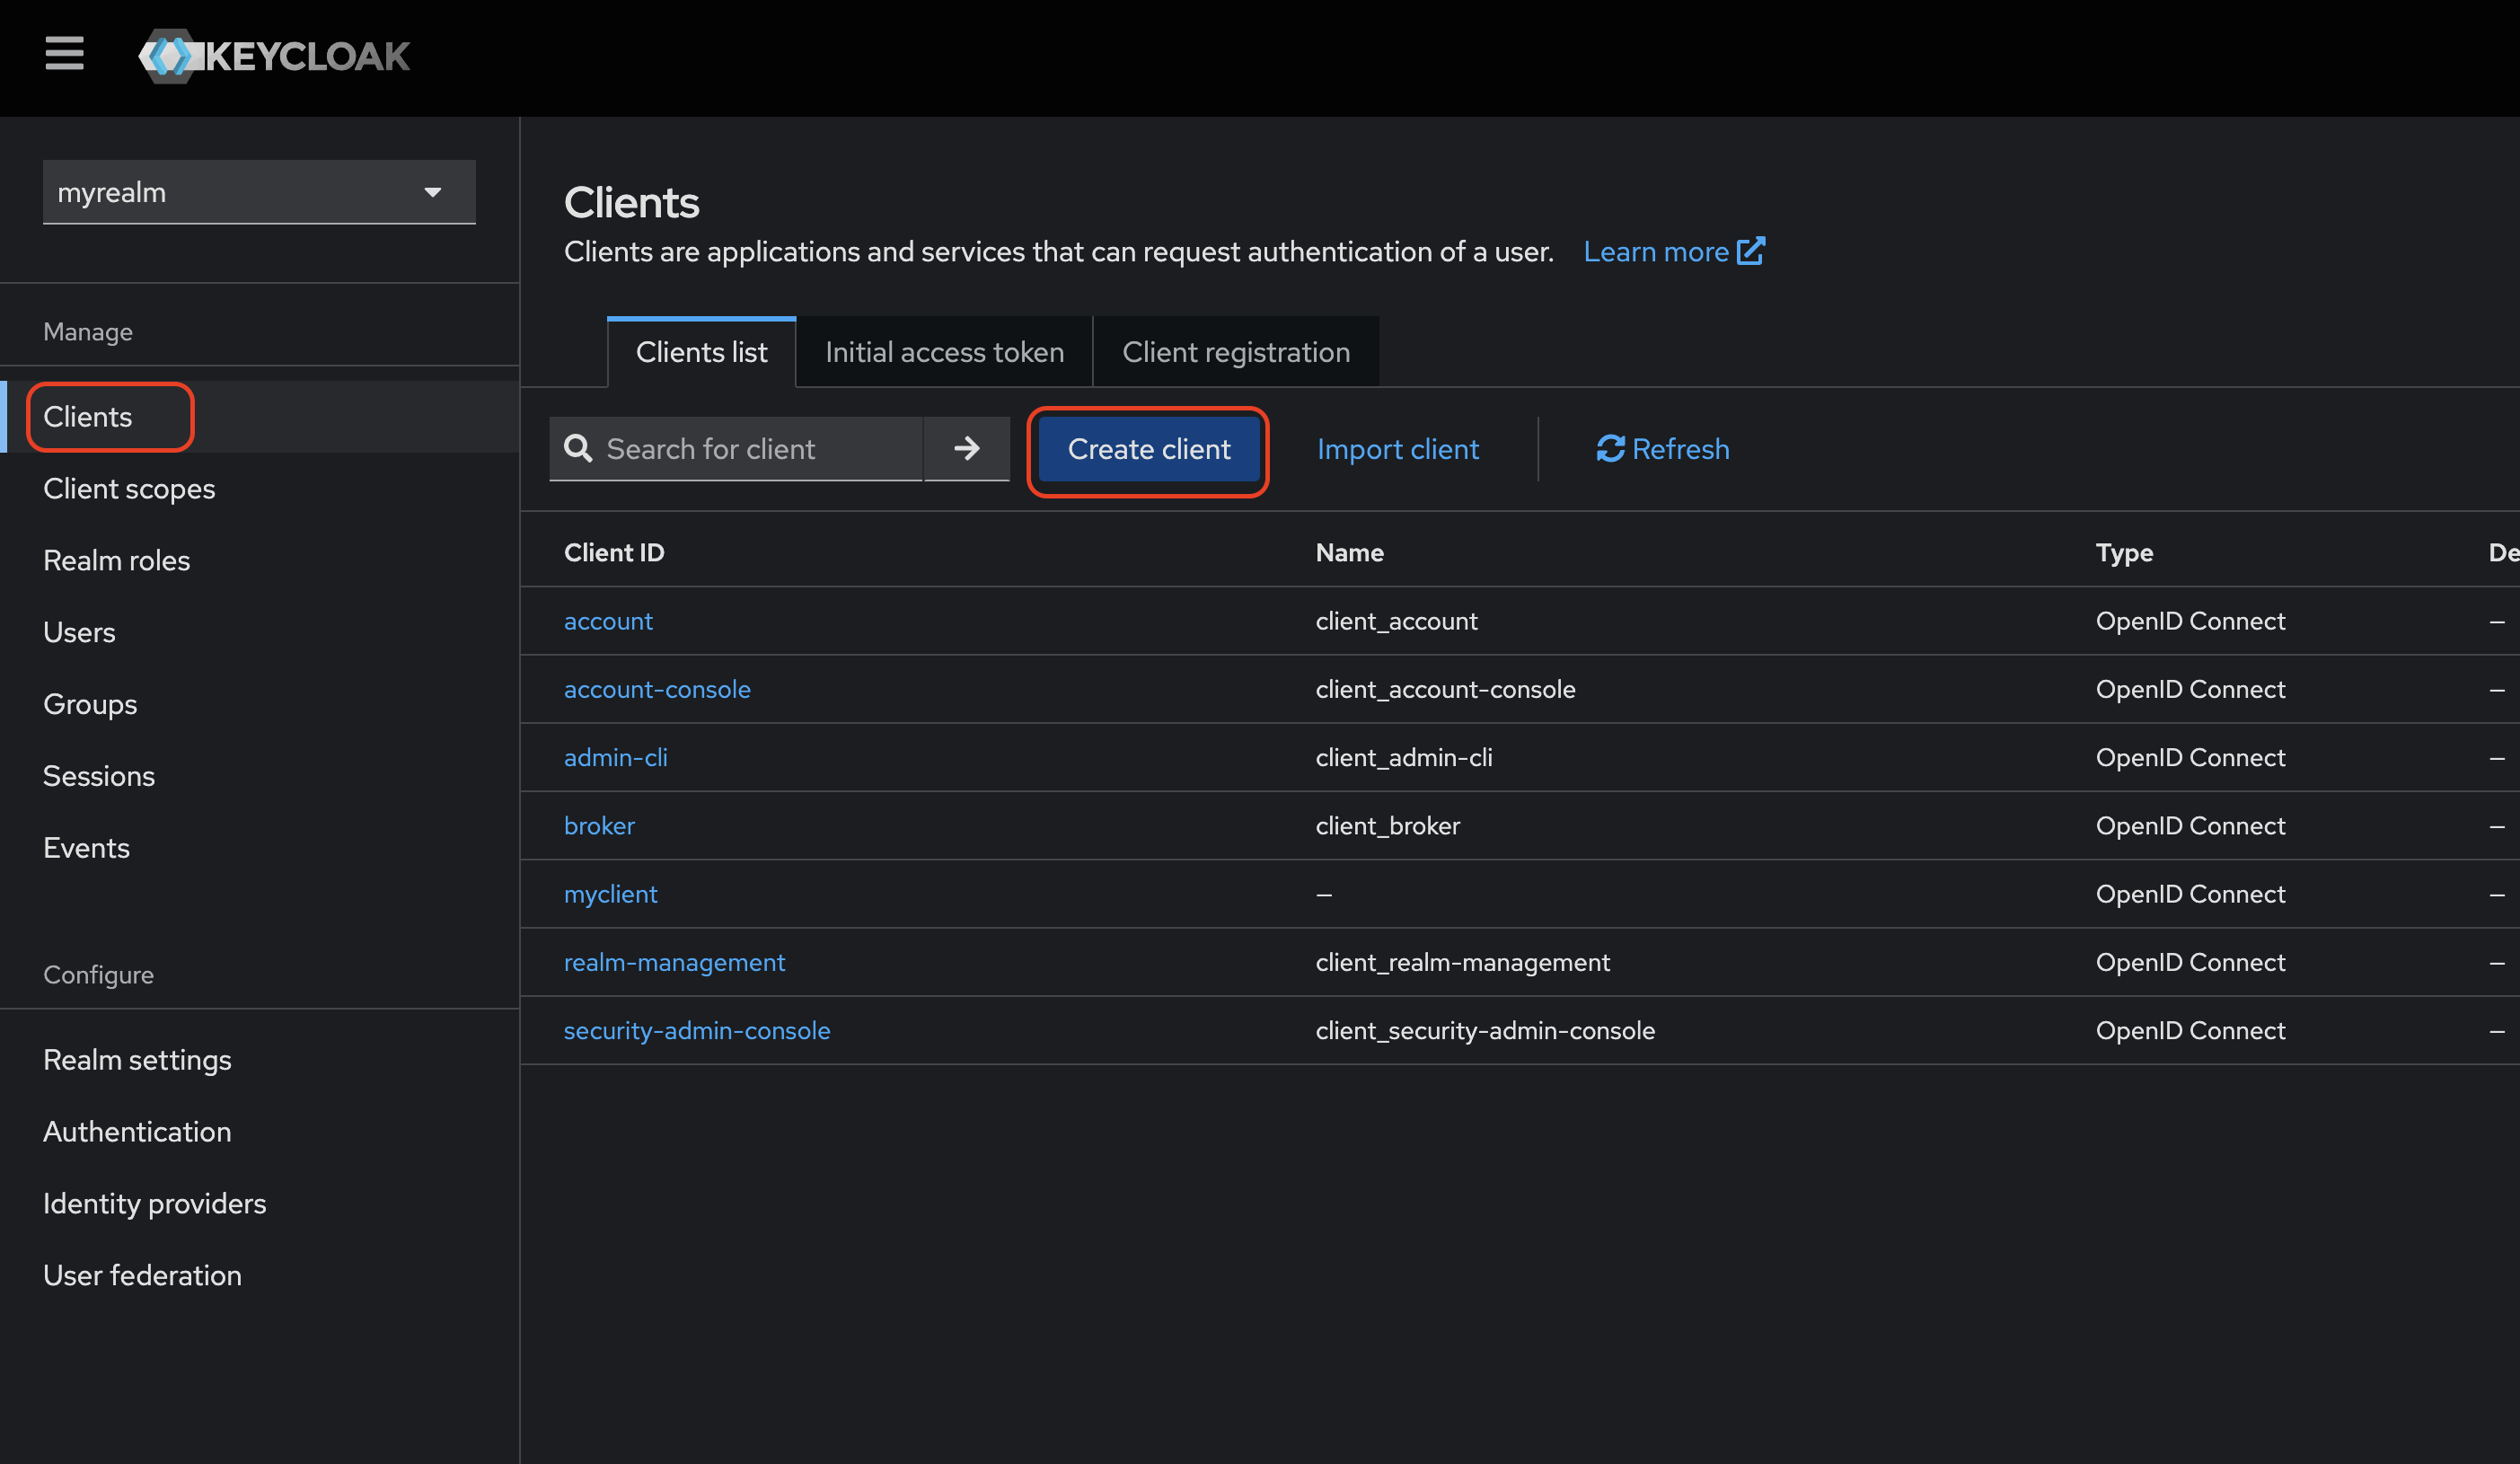Select the client_admin-cli name cell
This screenshot has height=1464, width=2520.
coord(1404,757)
